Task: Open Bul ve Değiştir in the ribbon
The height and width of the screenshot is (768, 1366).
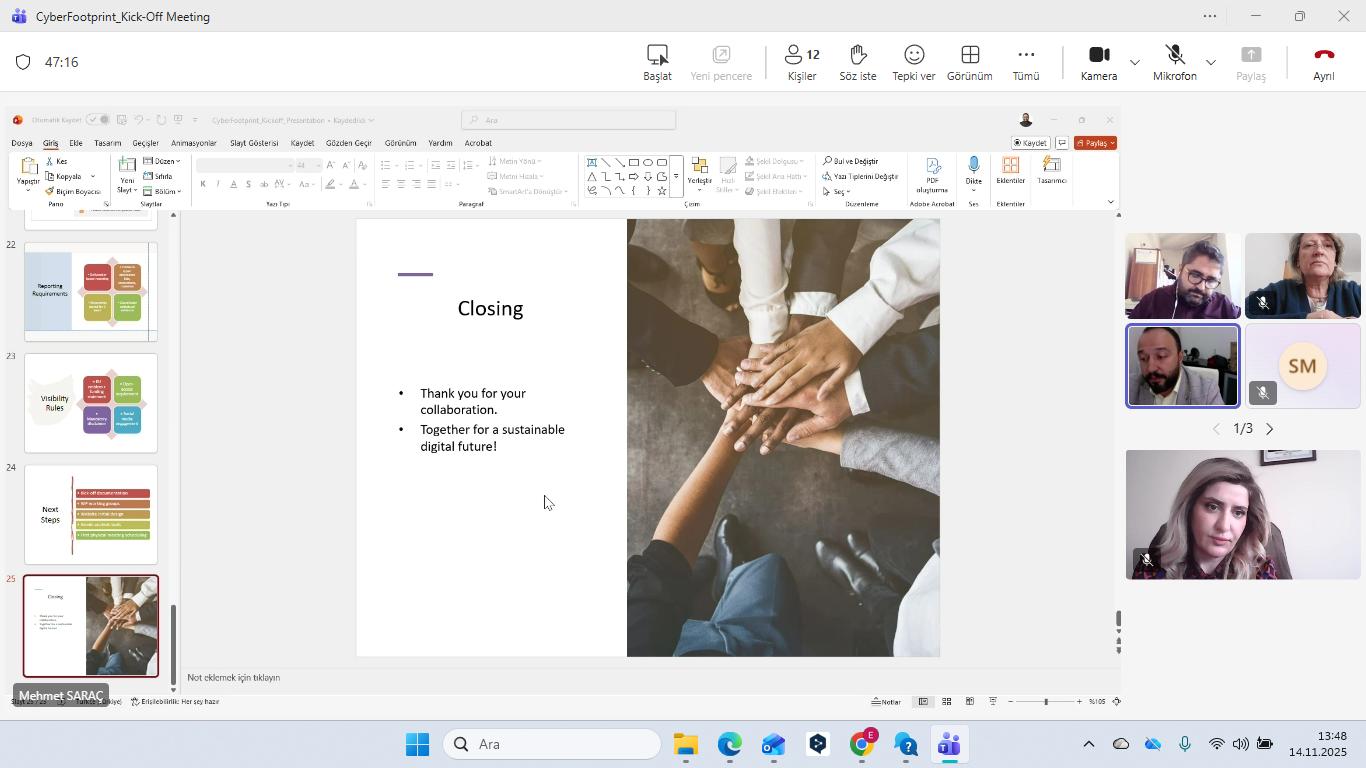Action: tap(849, 160)
